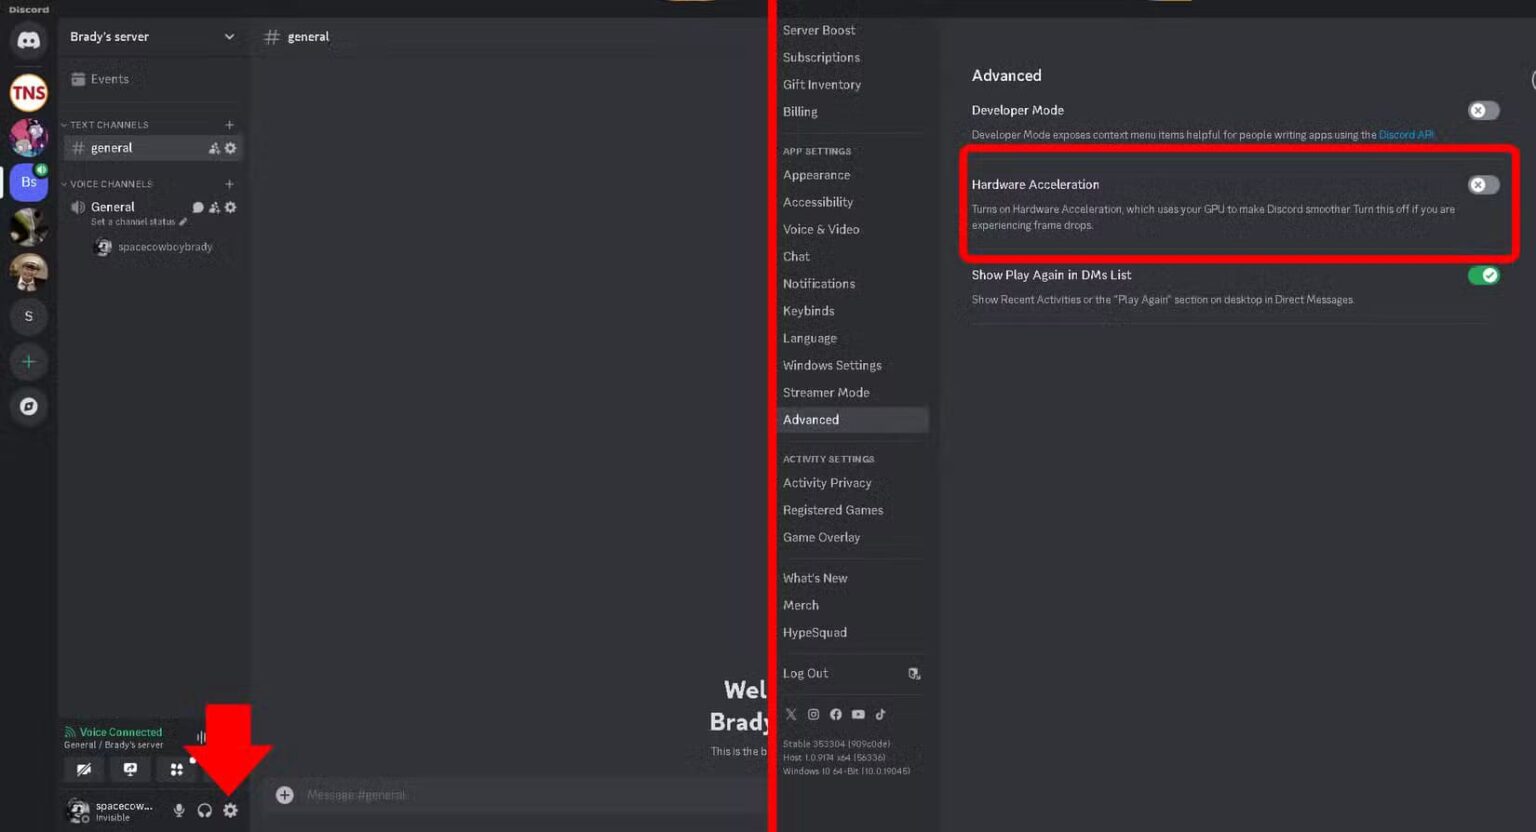Click Log Out in settings sidebar
This screenshot has height=832, width=1536.
point(805,673)
